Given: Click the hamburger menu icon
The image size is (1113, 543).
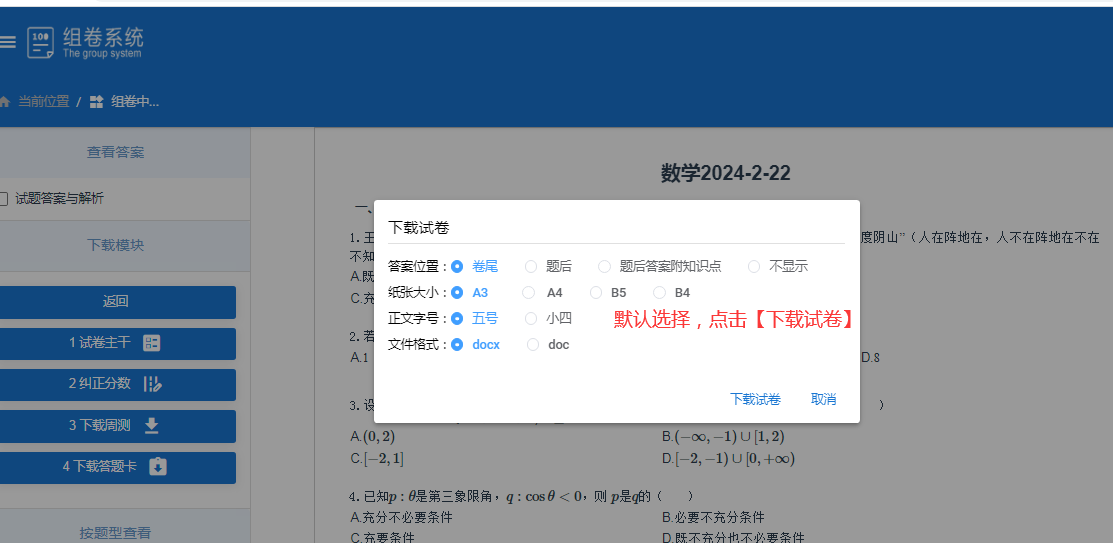Looking at the screenshot, I should pos(7,42).
